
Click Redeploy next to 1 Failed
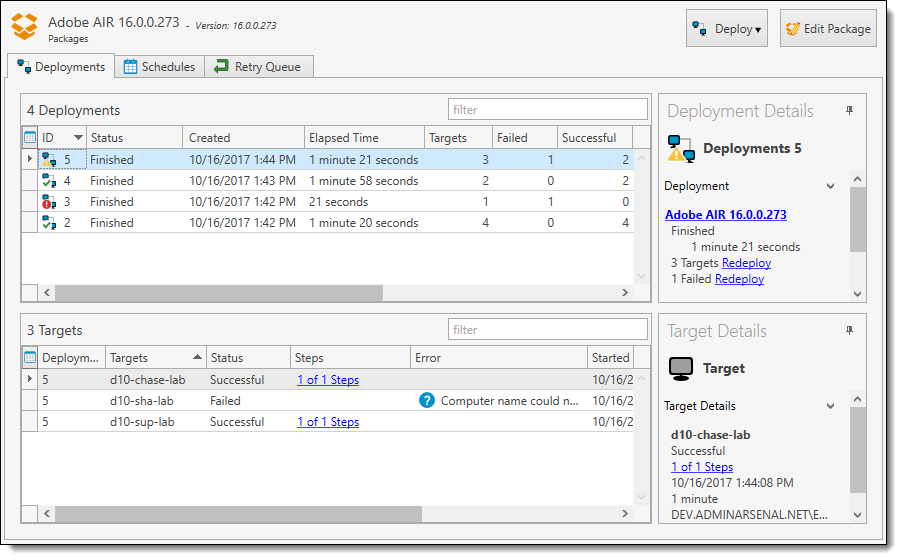click(x=739, y=279)
